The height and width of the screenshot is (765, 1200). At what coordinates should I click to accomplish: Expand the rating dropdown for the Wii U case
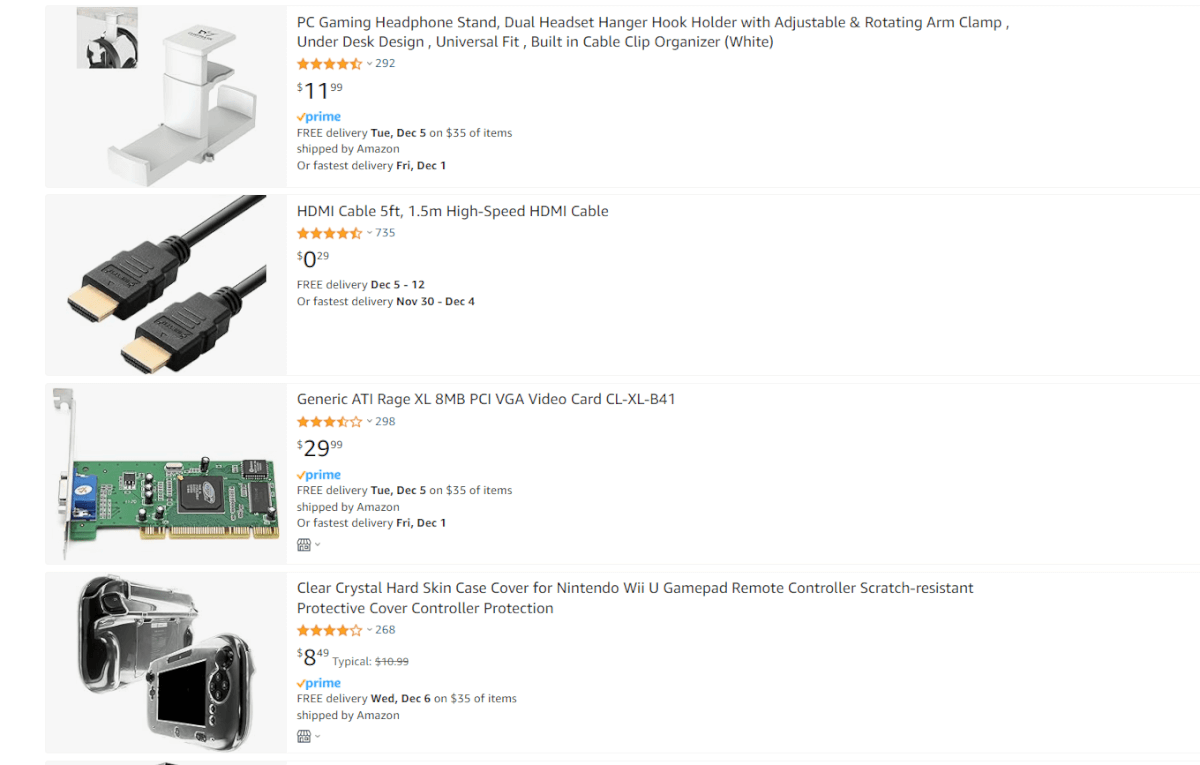click(x=369, y=630)
